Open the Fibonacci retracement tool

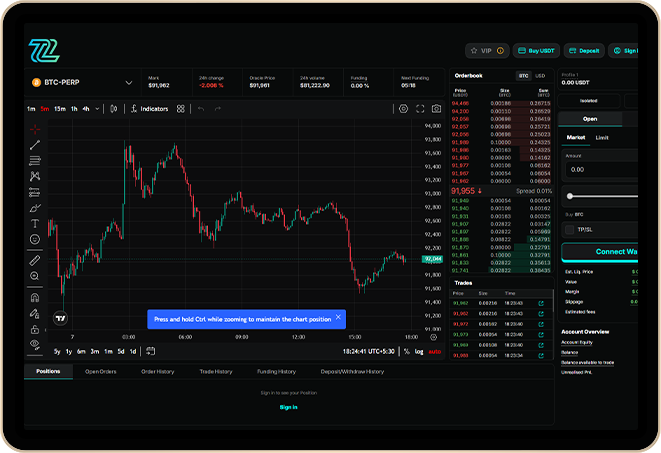click(x=35, y=161)
